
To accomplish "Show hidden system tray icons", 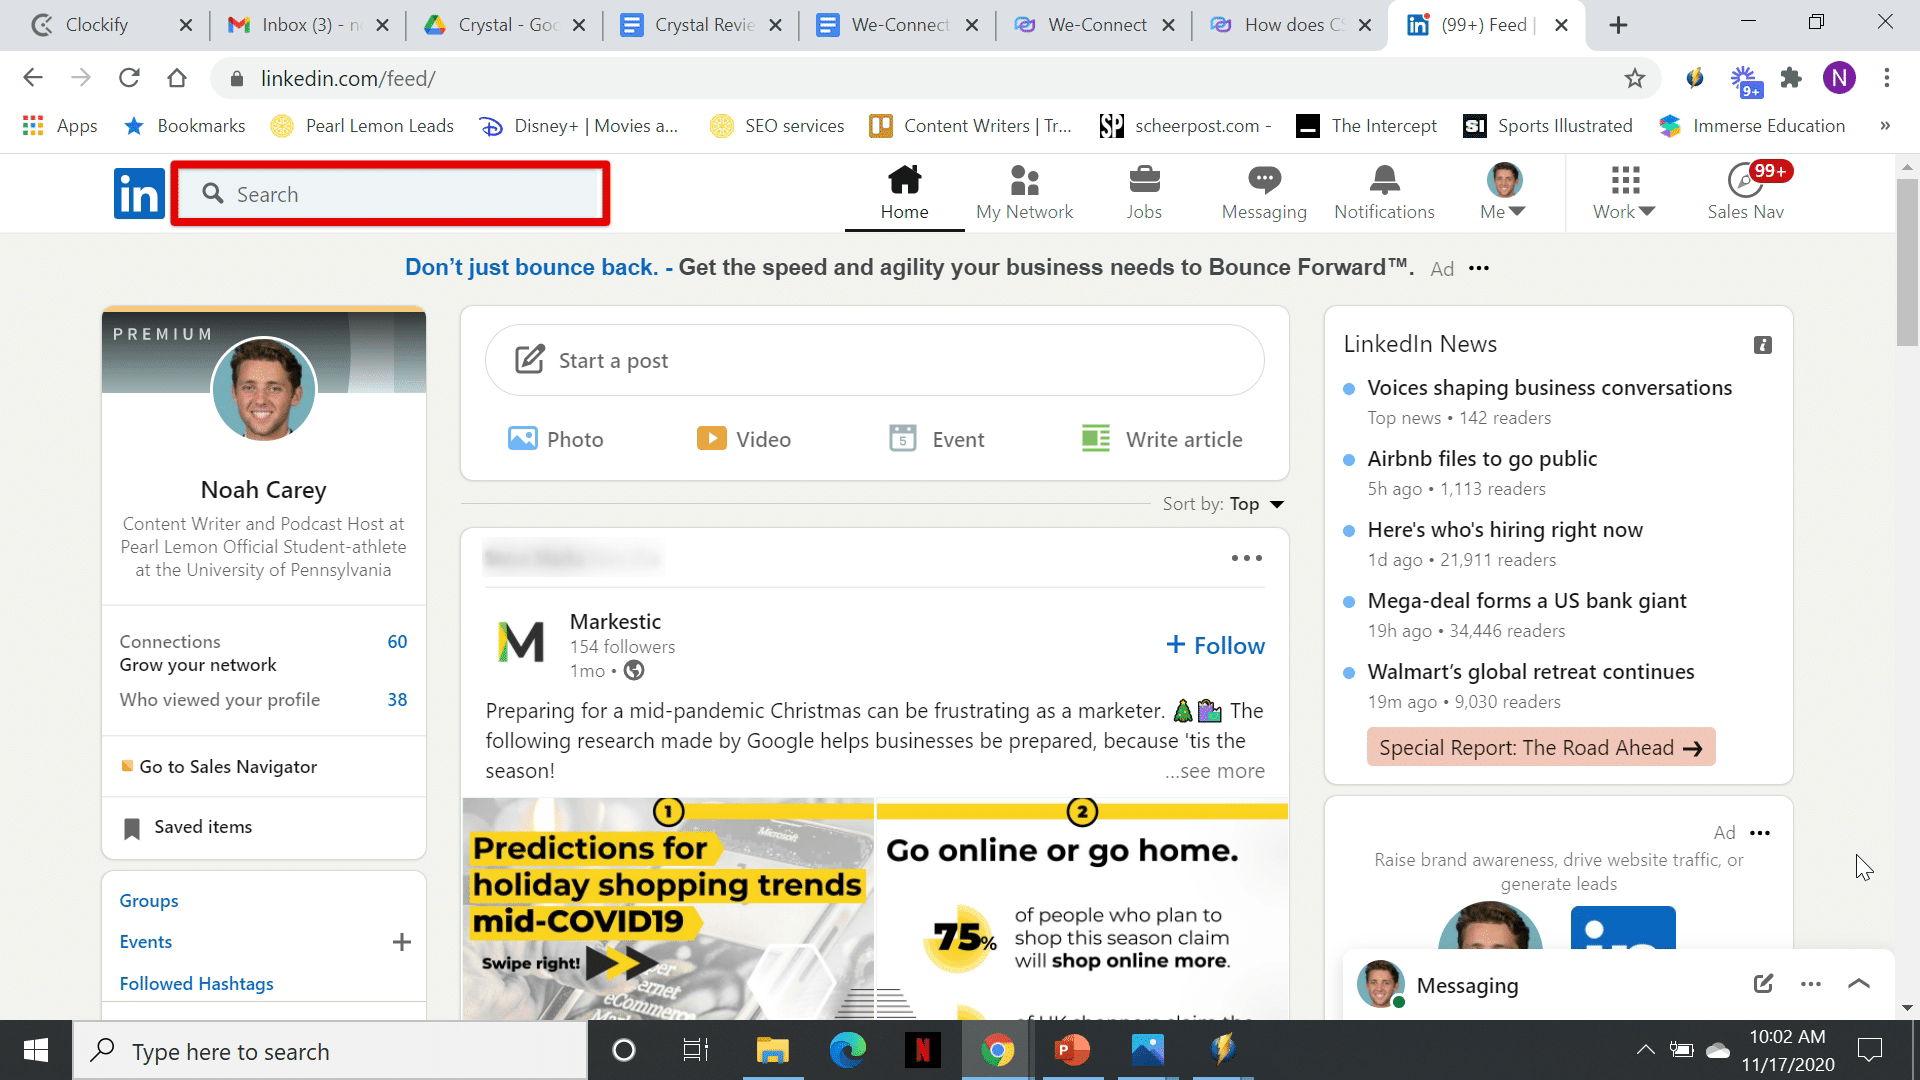I will pos(1645,1050).
